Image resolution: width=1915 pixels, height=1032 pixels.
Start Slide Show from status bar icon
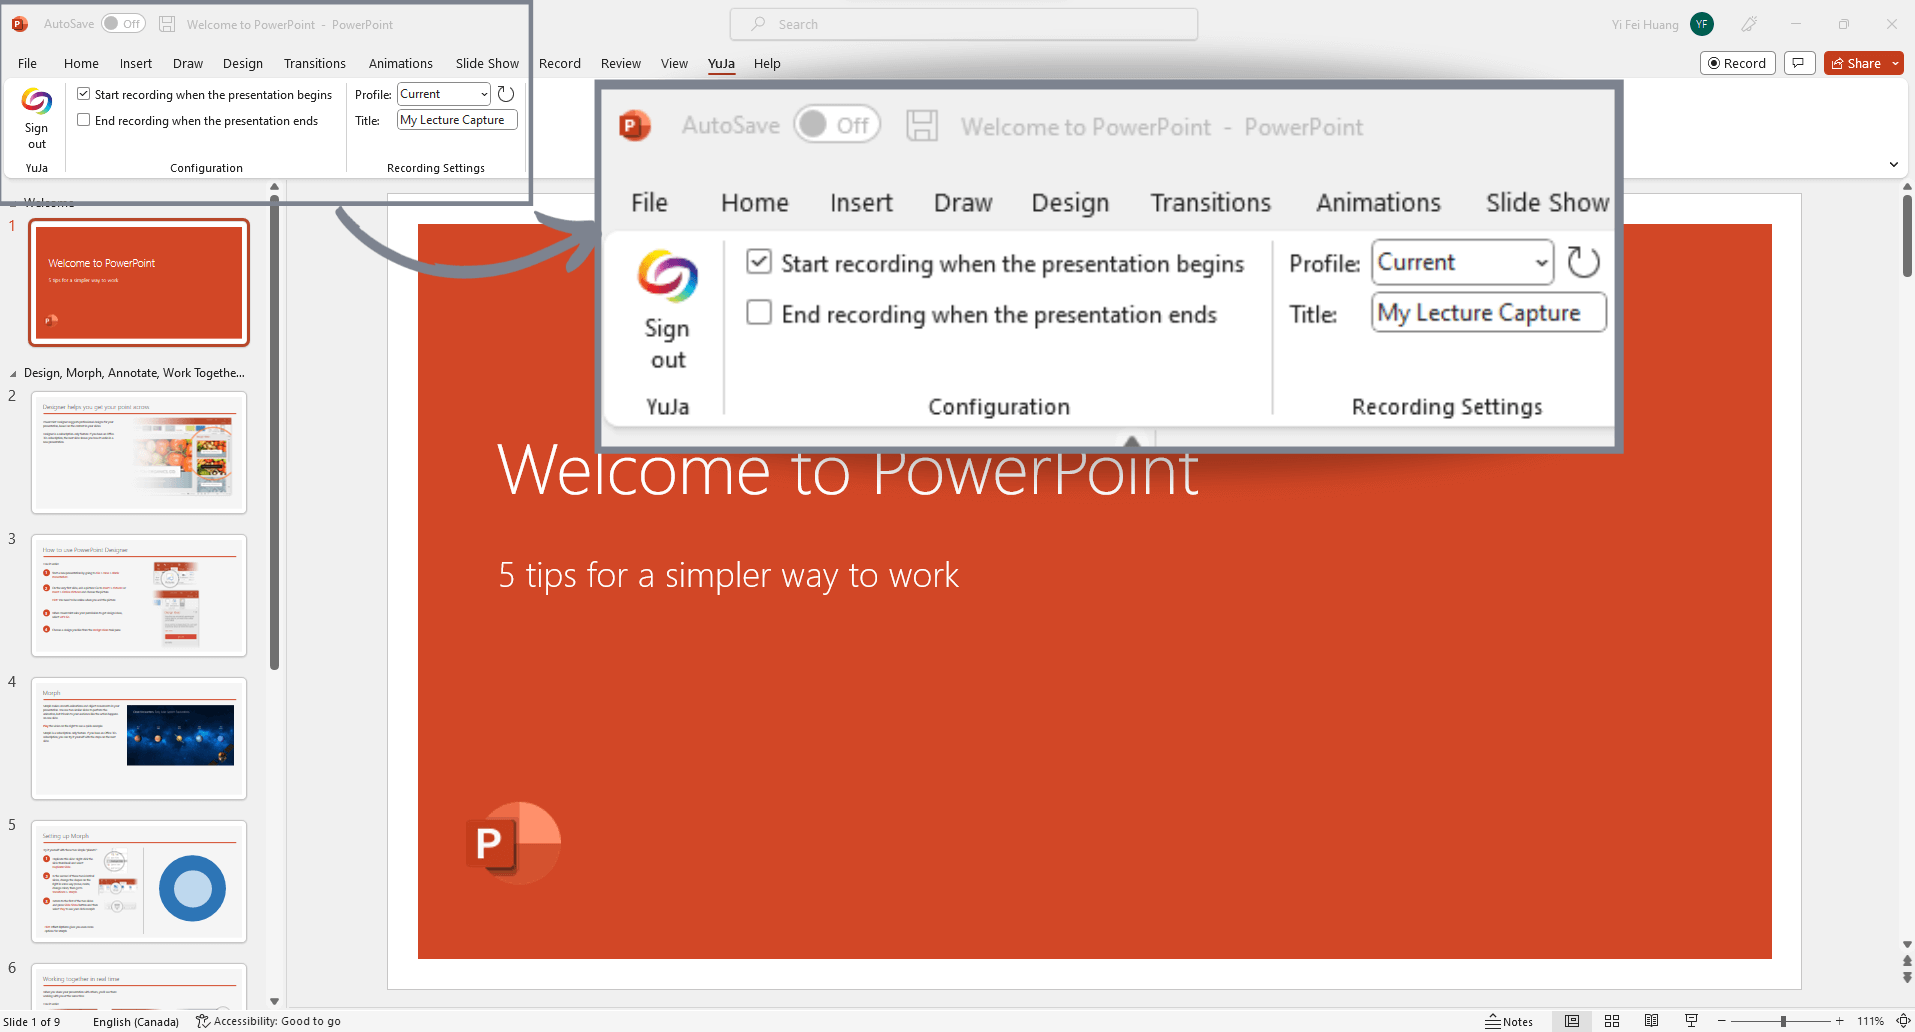coord(1691,1021)
